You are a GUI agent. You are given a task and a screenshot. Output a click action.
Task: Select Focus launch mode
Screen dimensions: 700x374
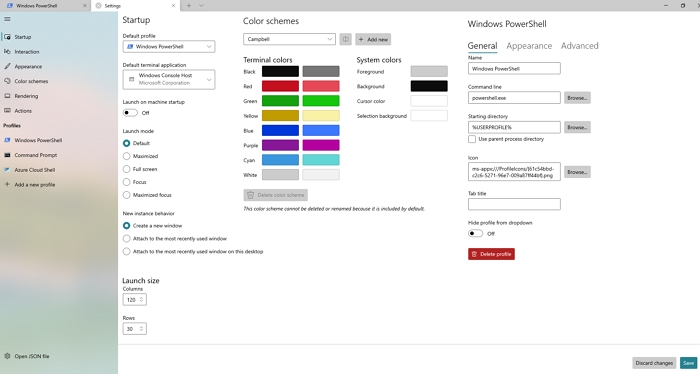[x=127, y=182]
